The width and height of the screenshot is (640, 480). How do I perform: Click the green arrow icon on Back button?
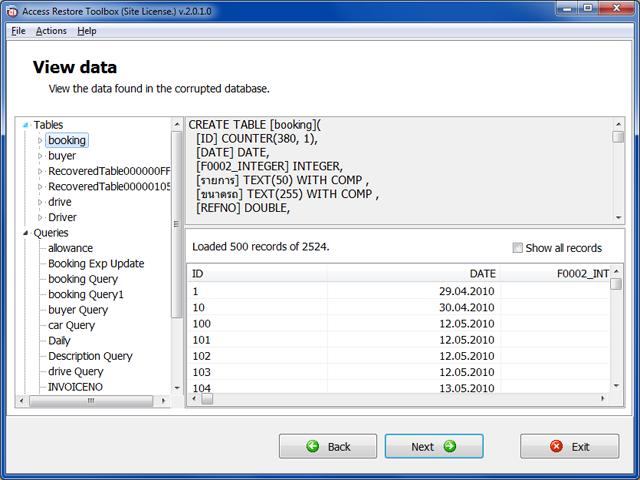click(313, 446)
